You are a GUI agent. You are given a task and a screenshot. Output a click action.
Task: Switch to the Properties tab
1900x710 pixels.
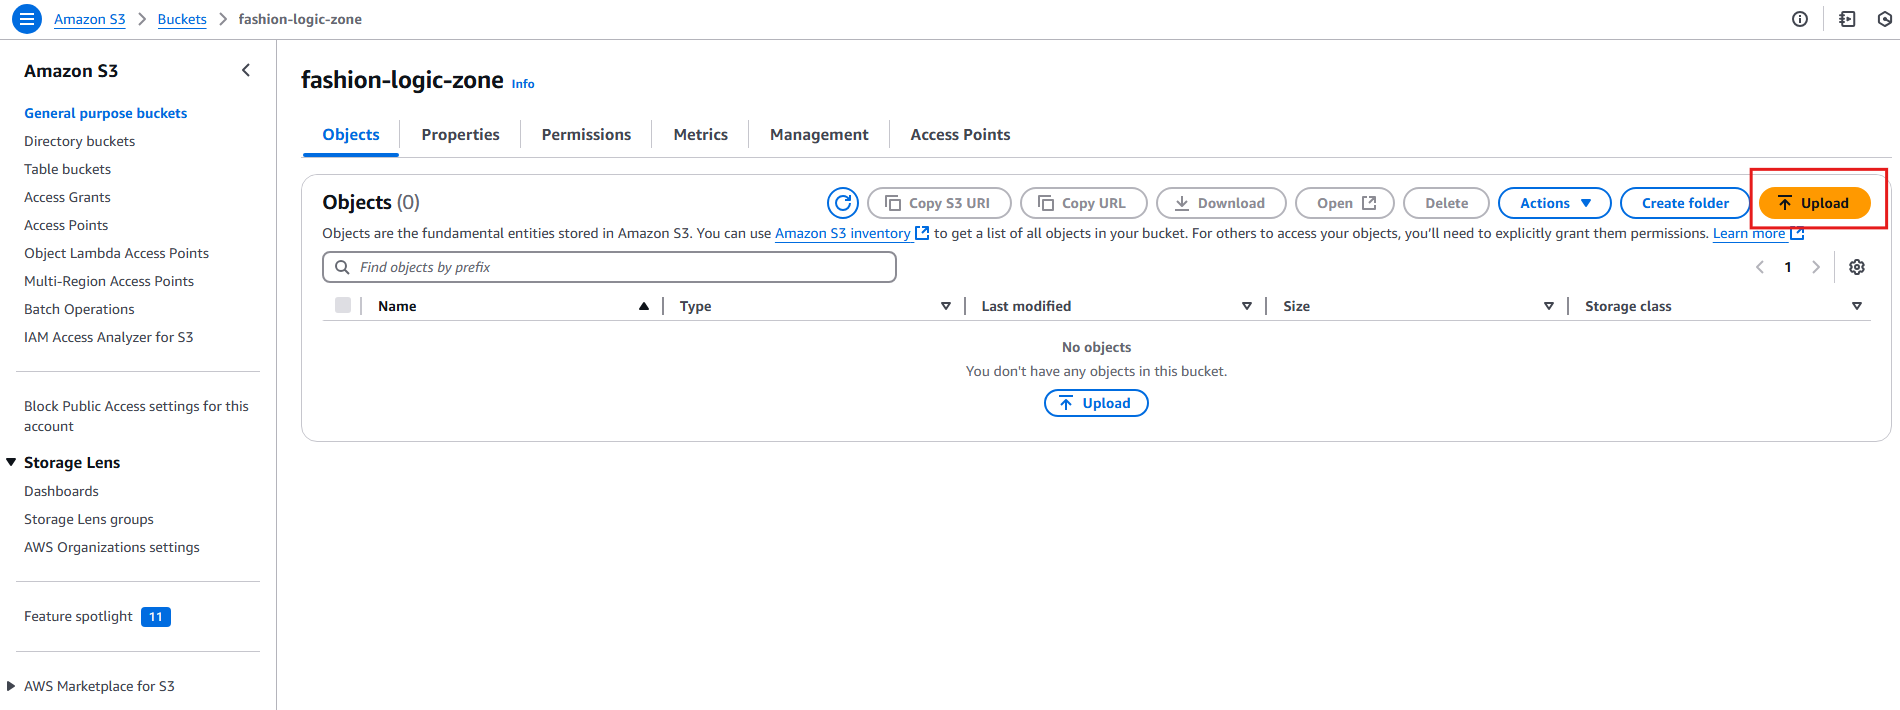pyautogui.click(x=460, y=134)
